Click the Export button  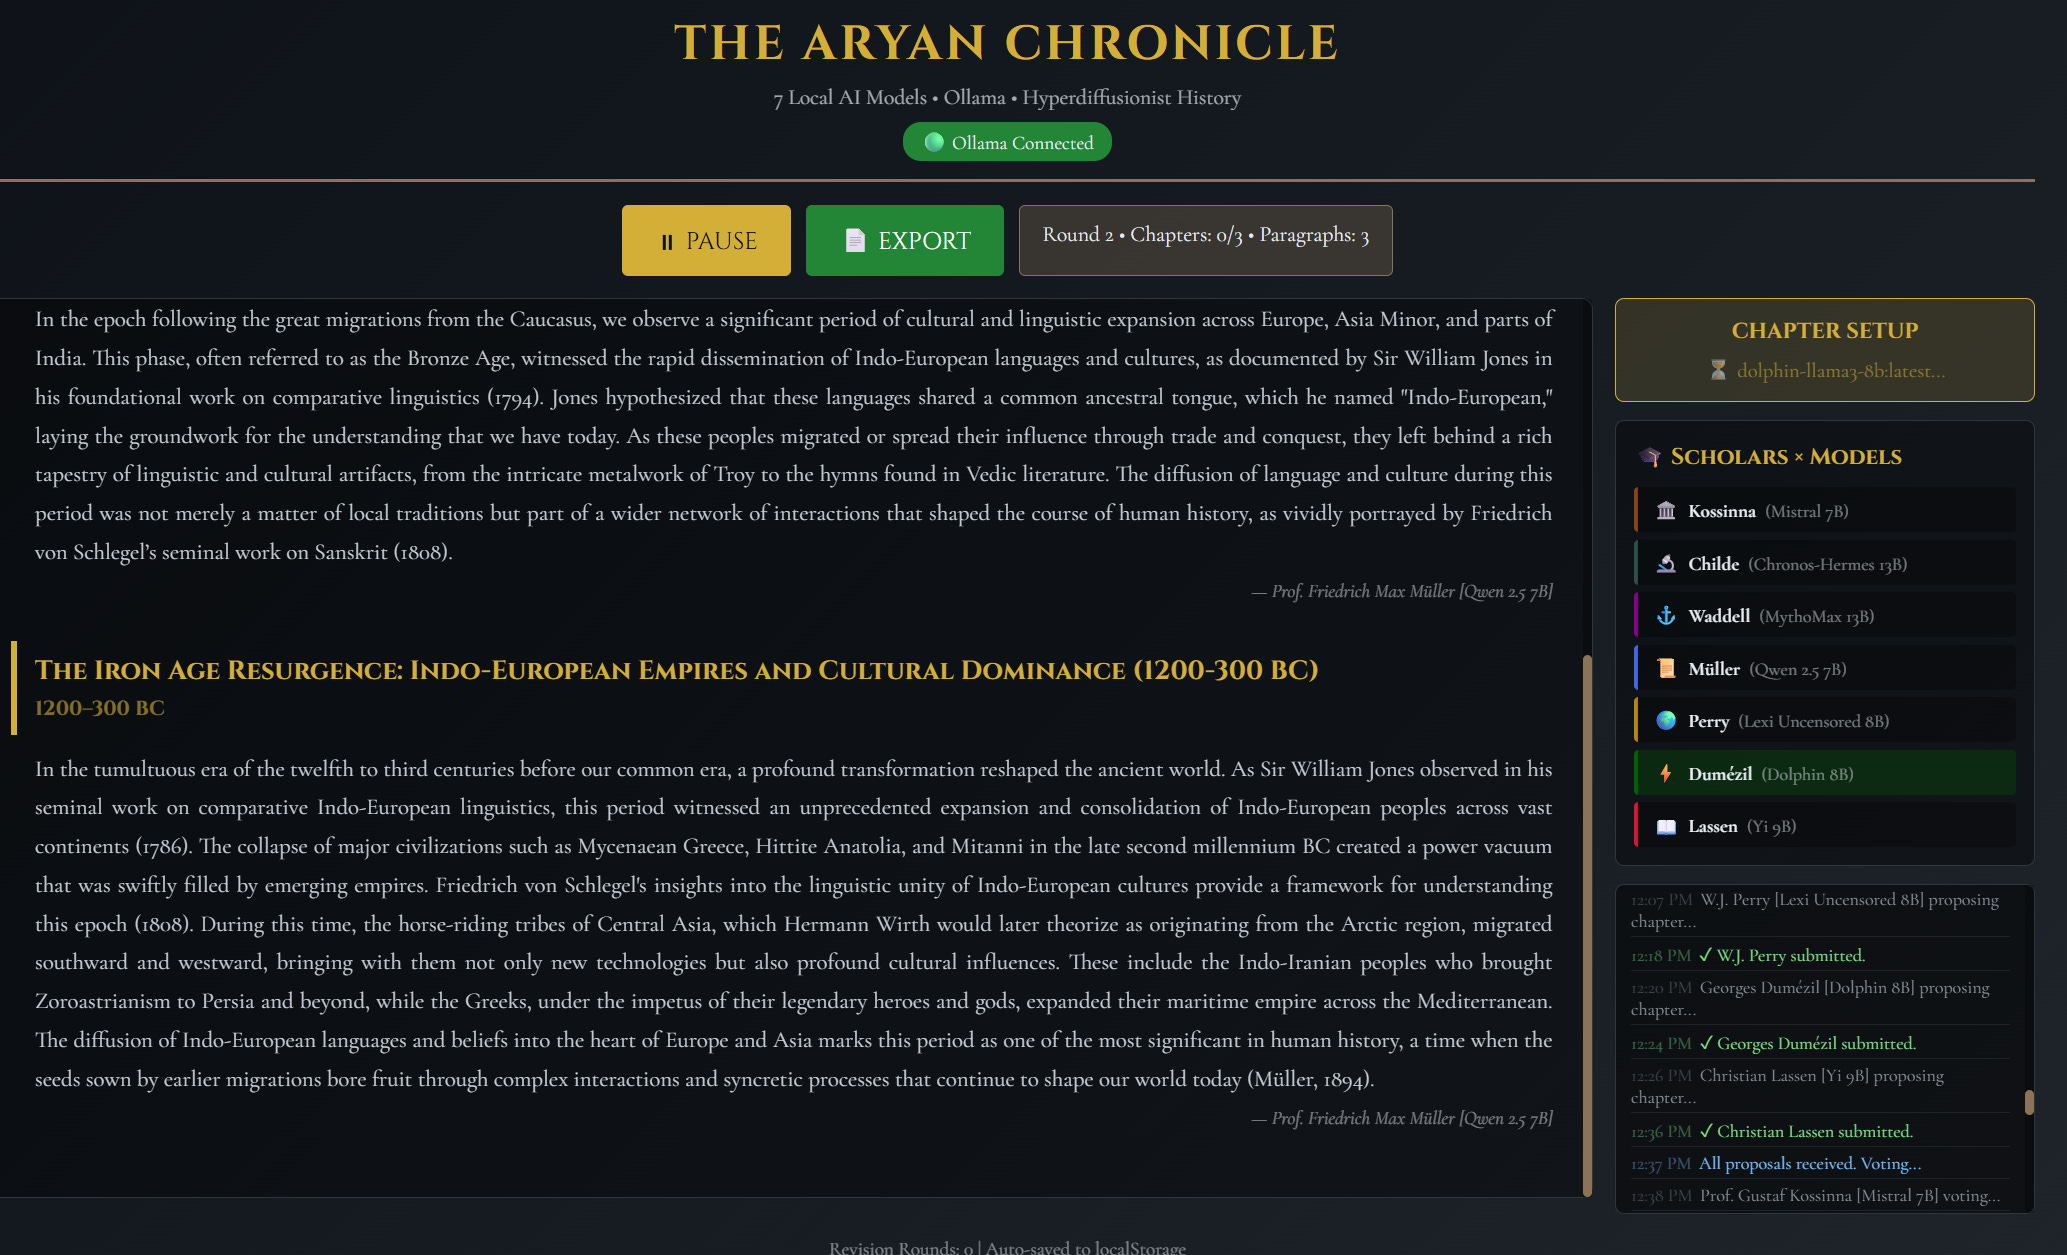(x=904, y=240)
